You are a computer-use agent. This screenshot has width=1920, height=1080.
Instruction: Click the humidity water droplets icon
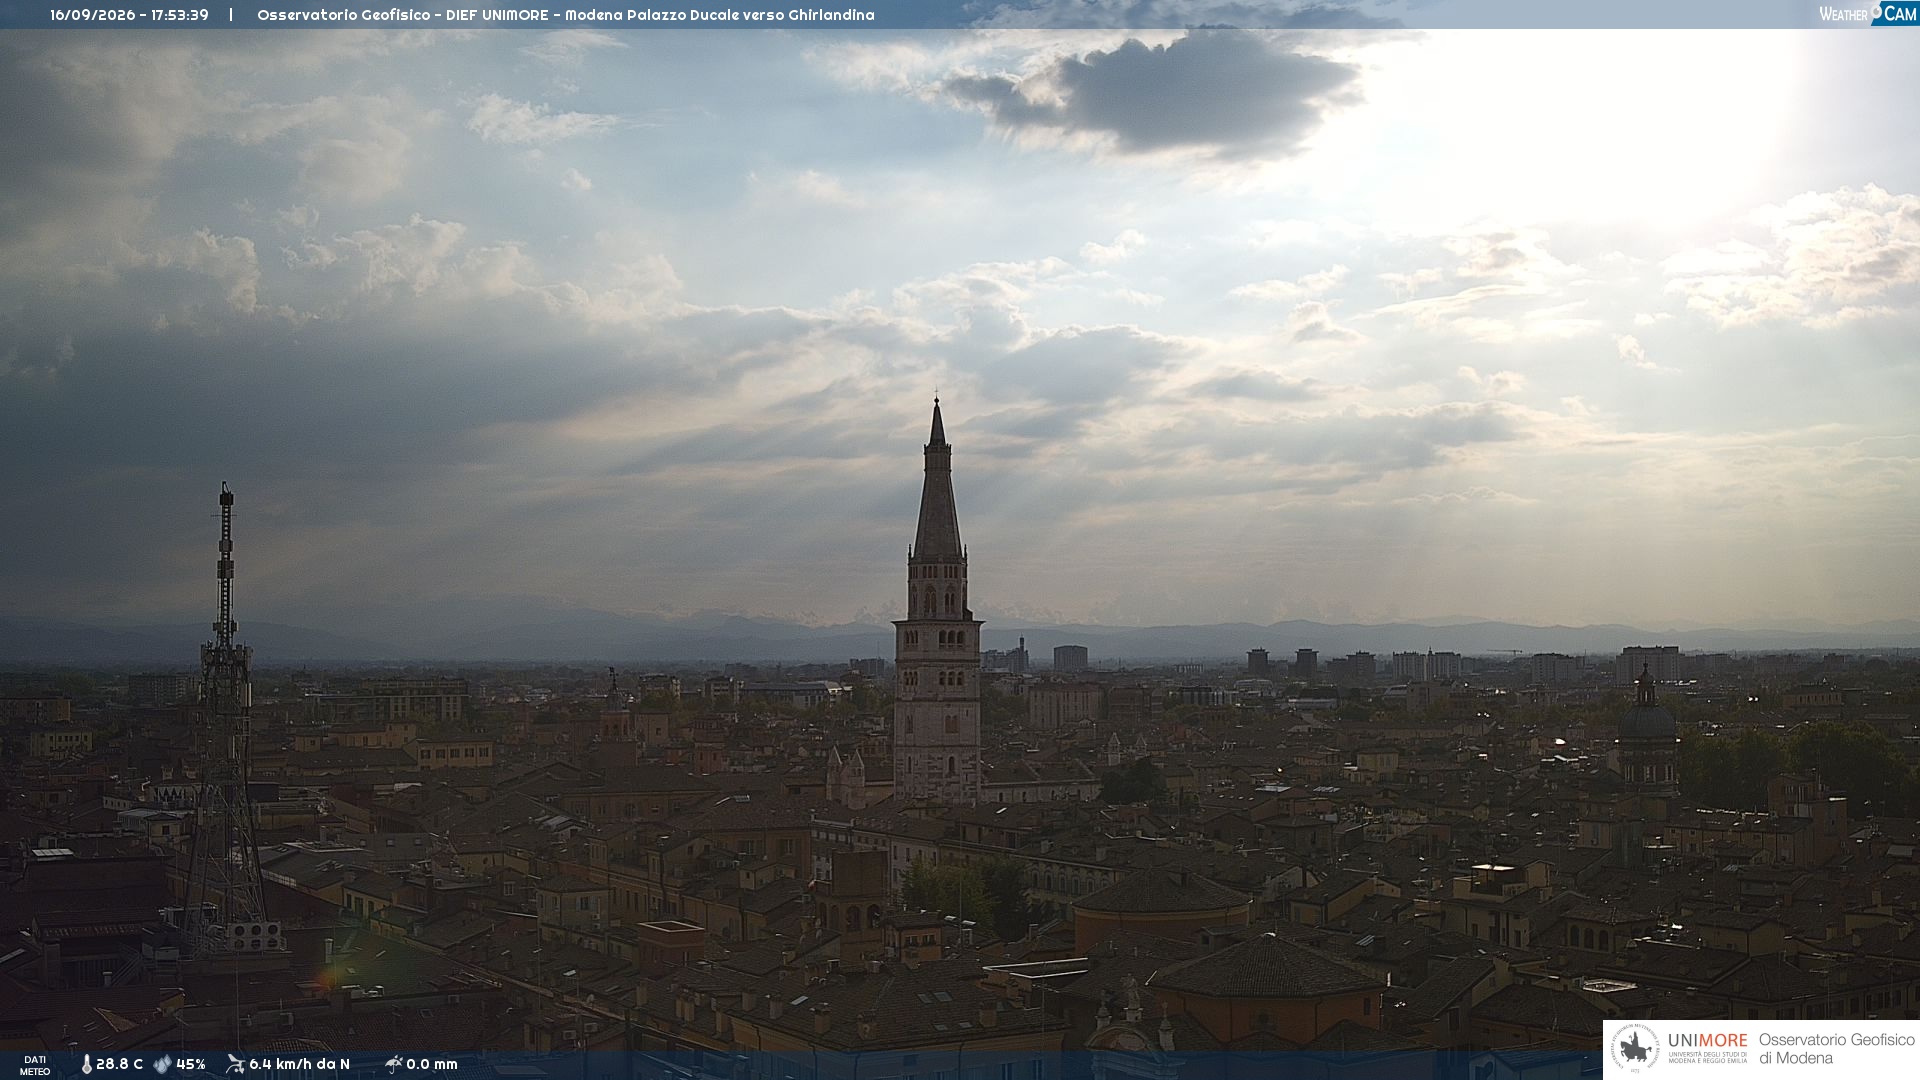pos(162,1064)
